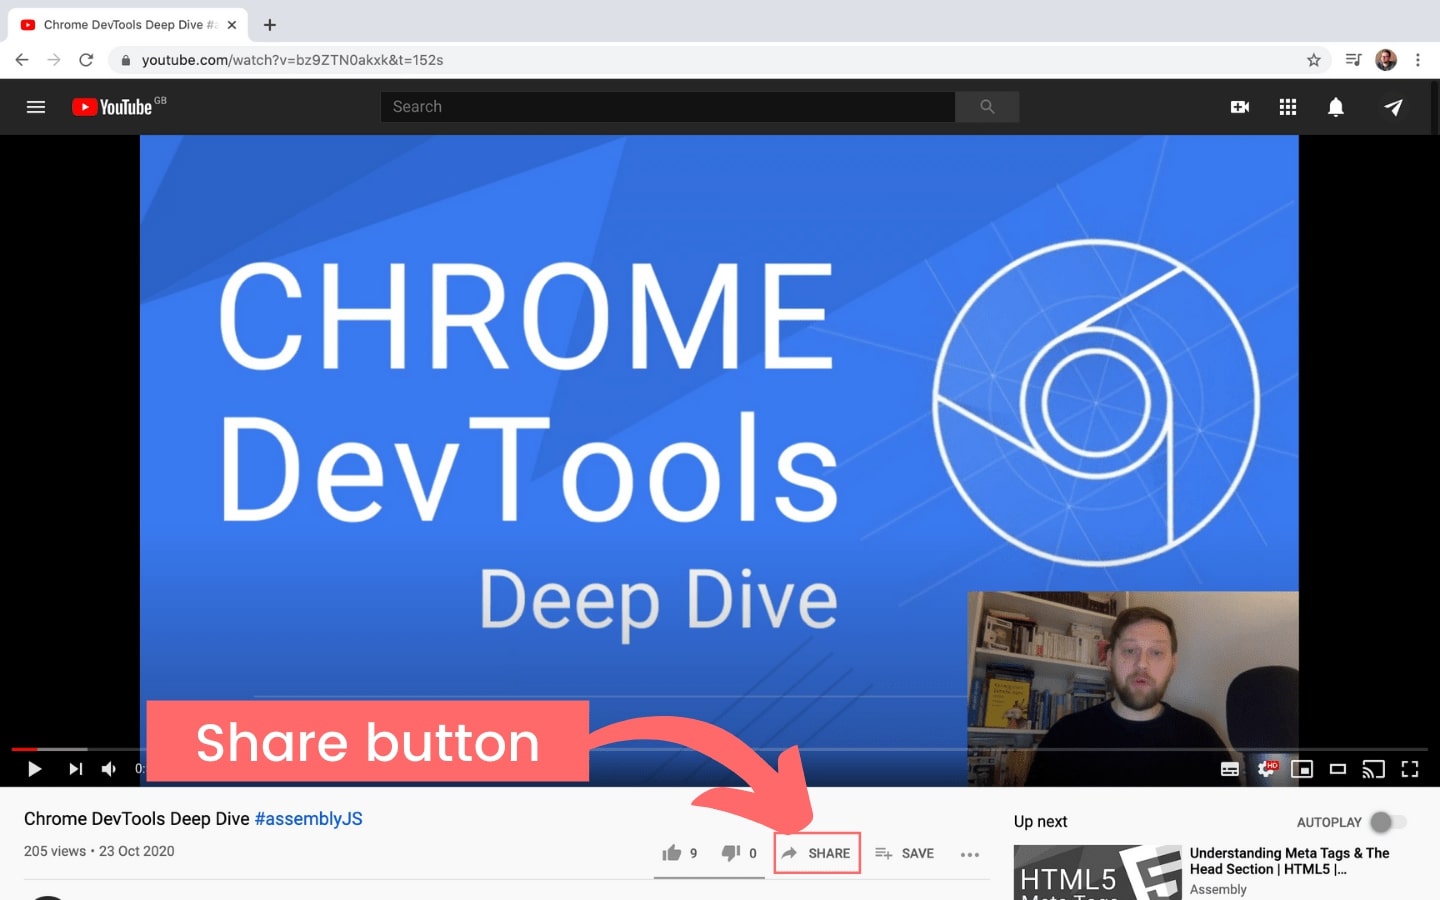Save video to a playlist
Image resolution: width=1440 pixels, height=900 pixels.
pyautogui.click(x=904, y=853)
